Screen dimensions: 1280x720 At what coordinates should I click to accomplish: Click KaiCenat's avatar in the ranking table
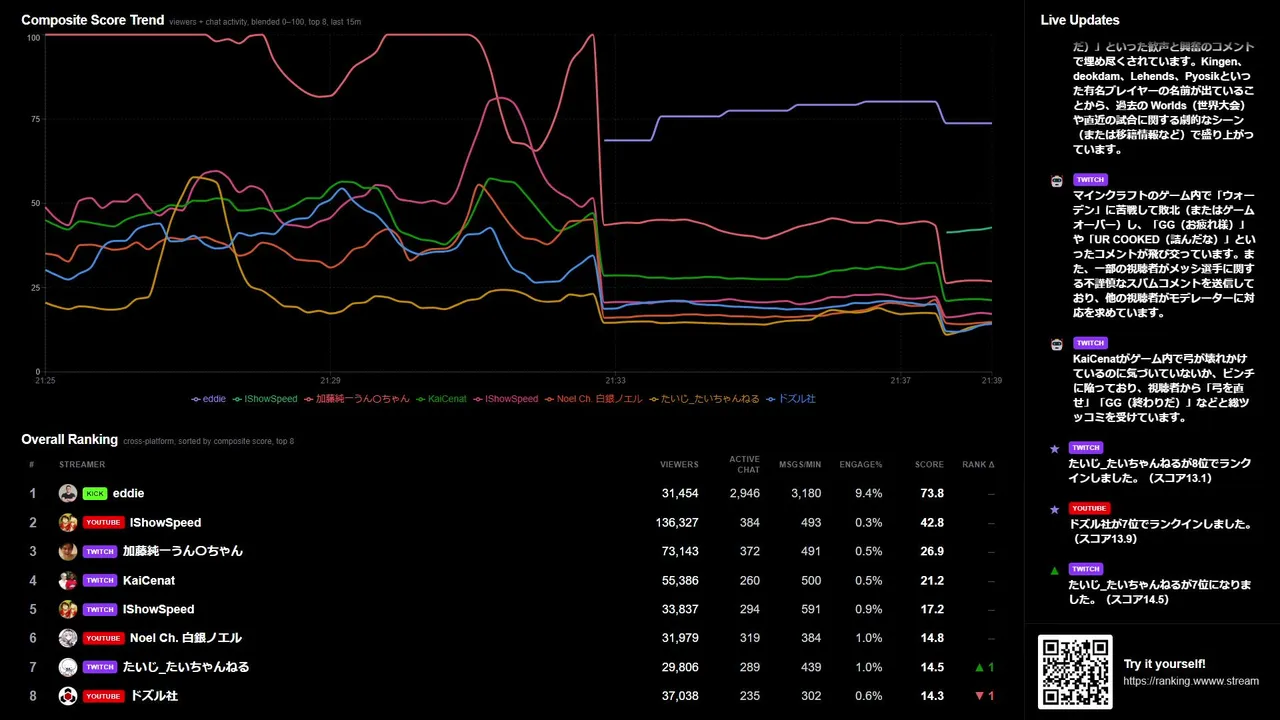[68, 580]
